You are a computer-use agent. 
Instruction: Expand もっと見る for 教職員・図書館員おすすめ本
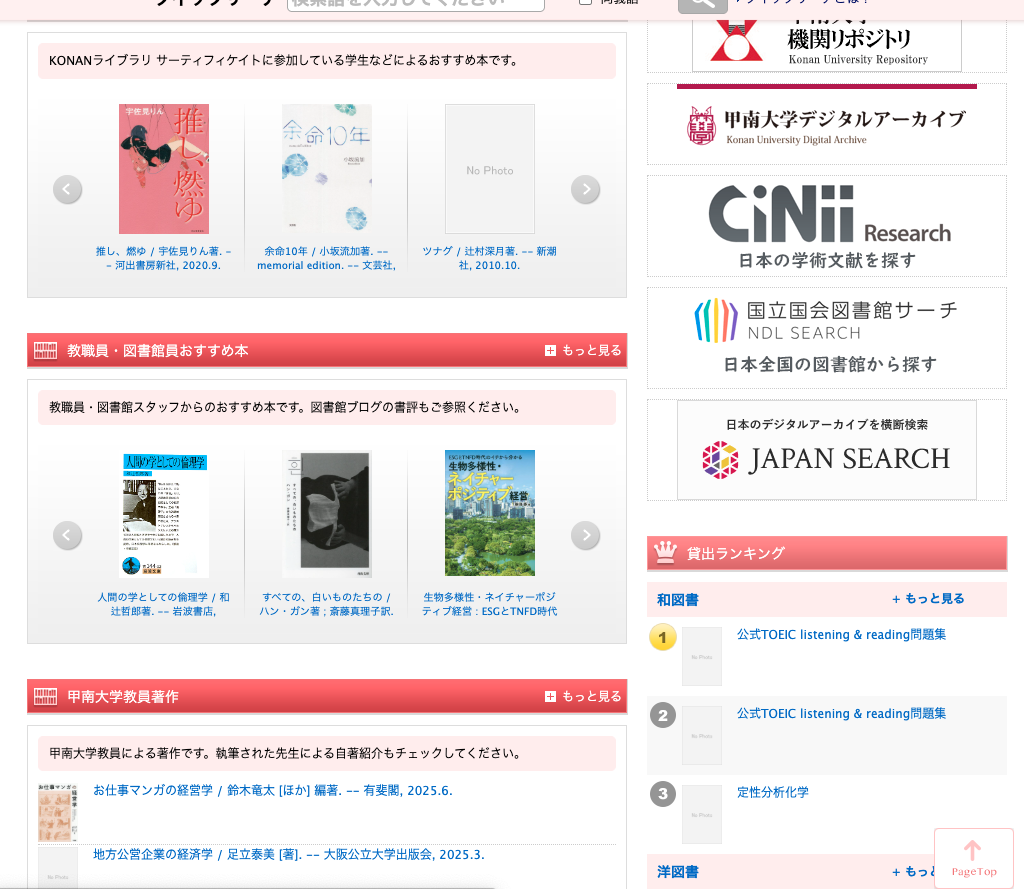point(583,350)
